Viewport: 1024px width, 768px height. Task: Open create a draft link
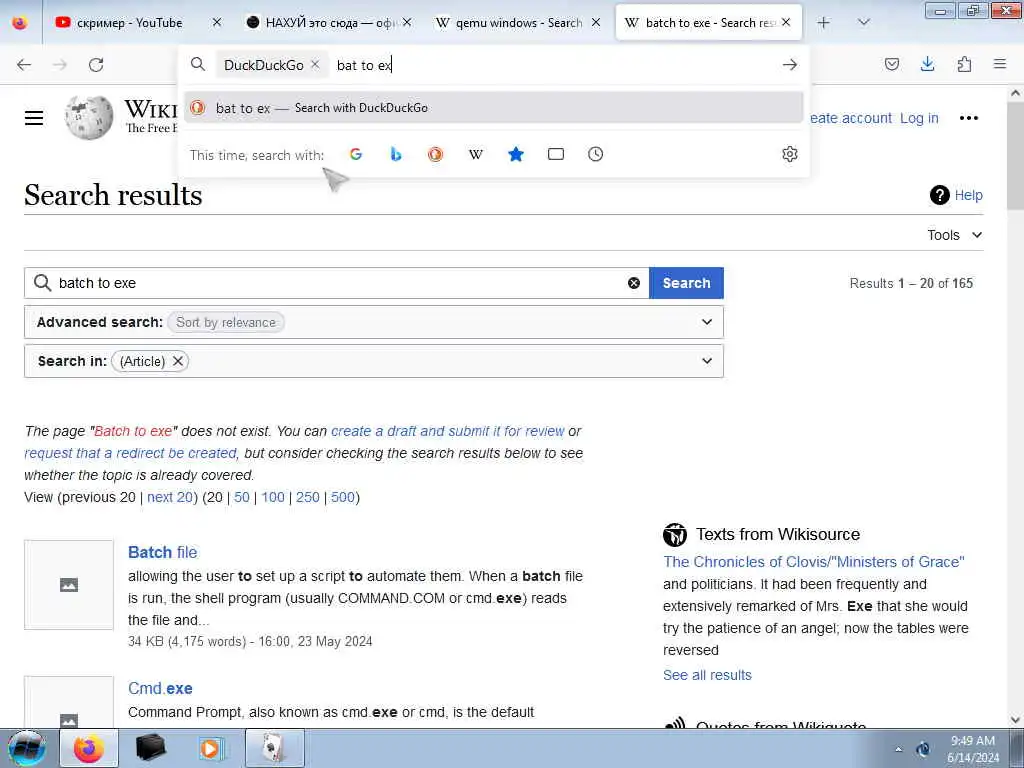(x=447, y=431)
